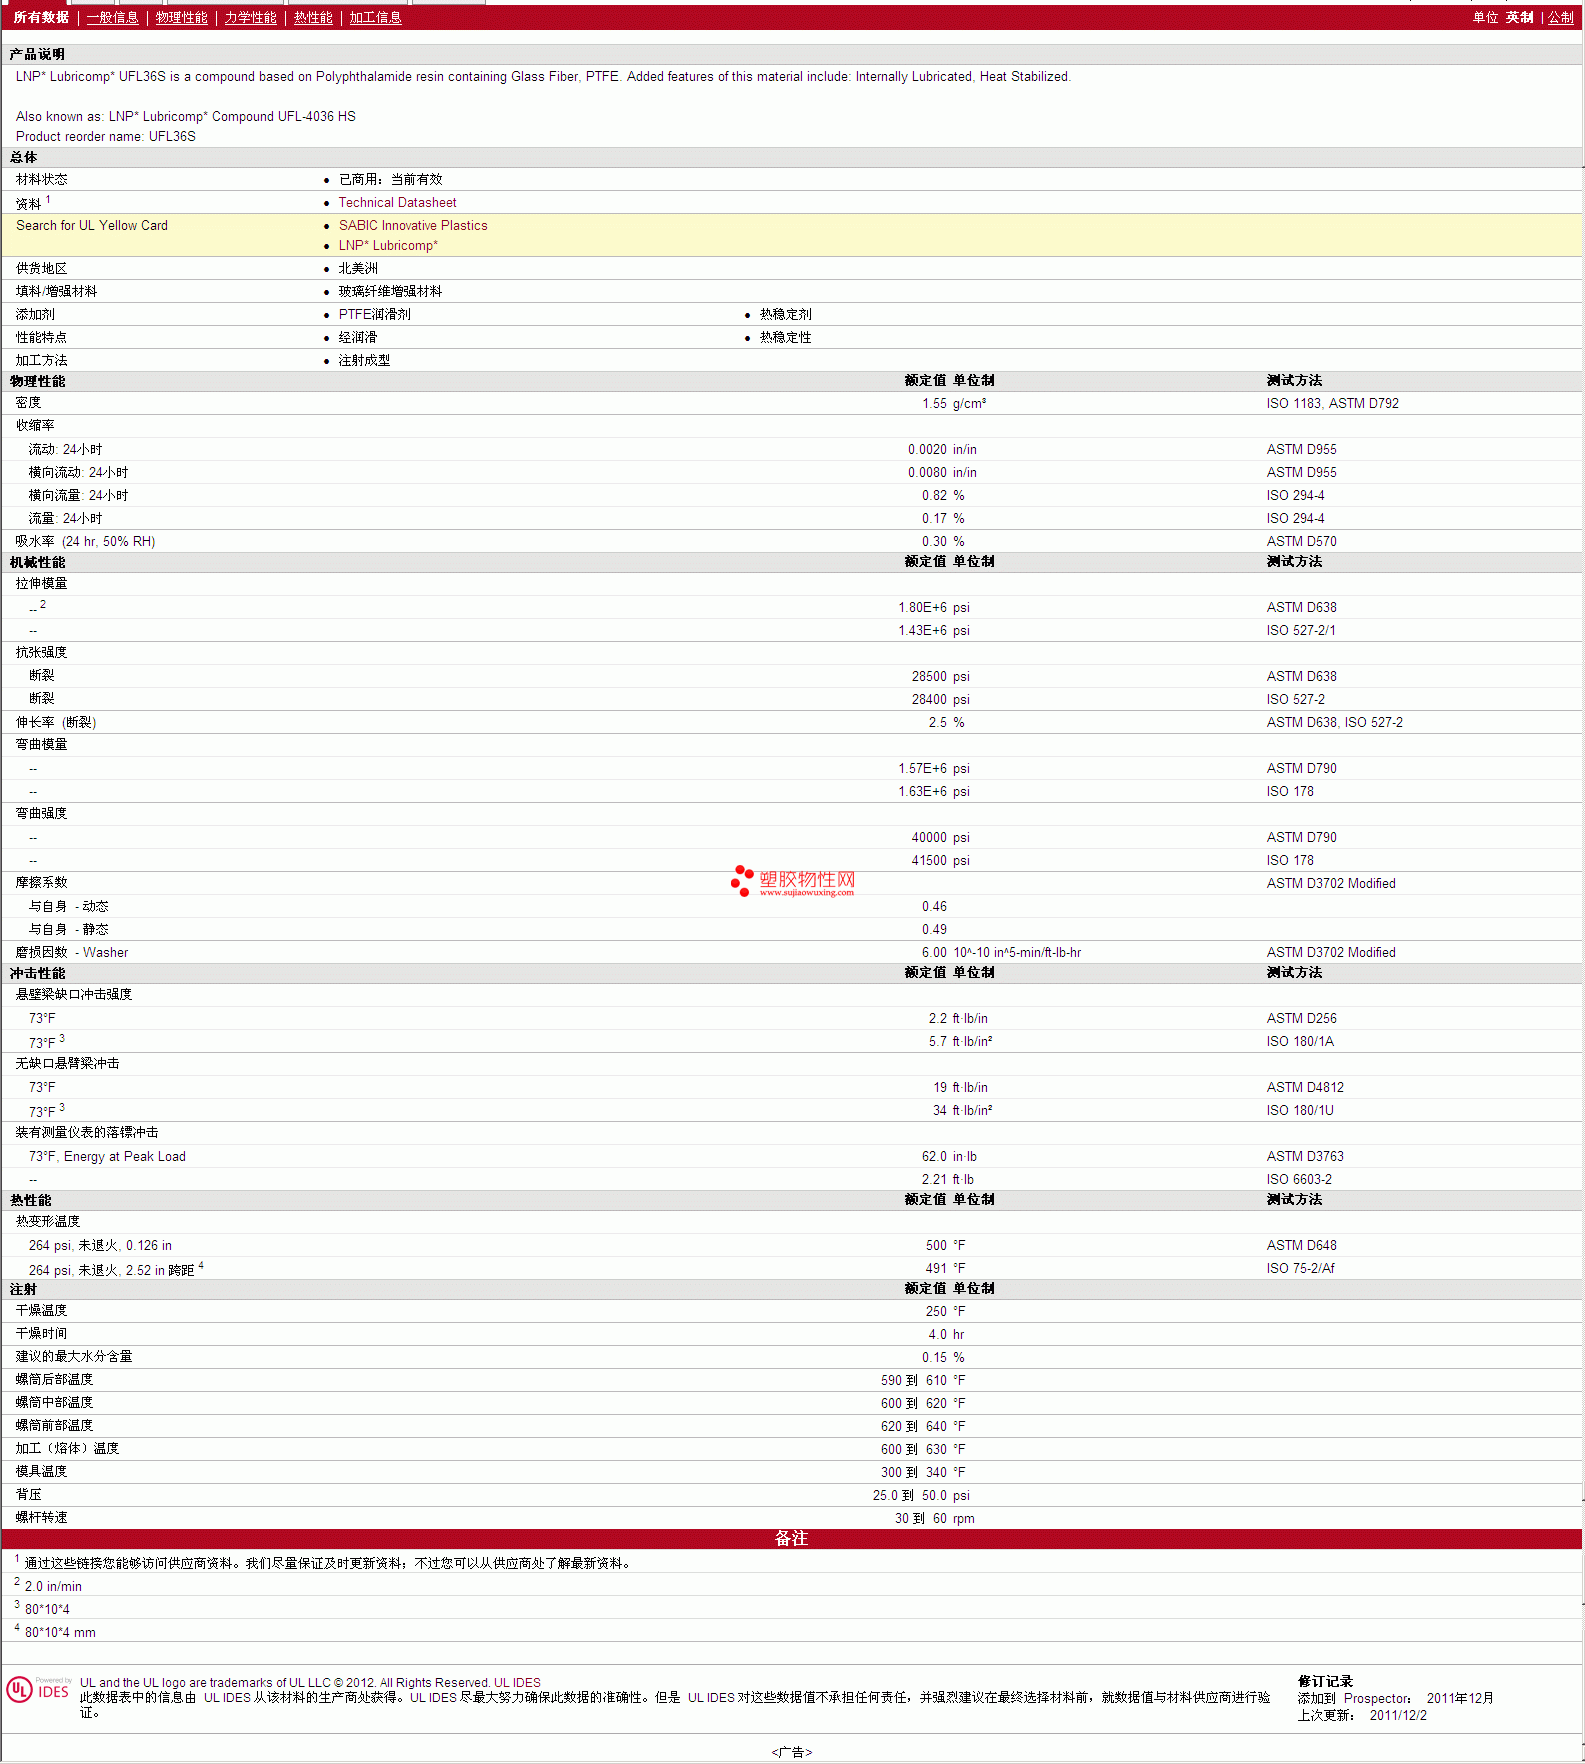
Task: Select the ISO 6603-2 test method
Action: [x=1299, y=1180]
